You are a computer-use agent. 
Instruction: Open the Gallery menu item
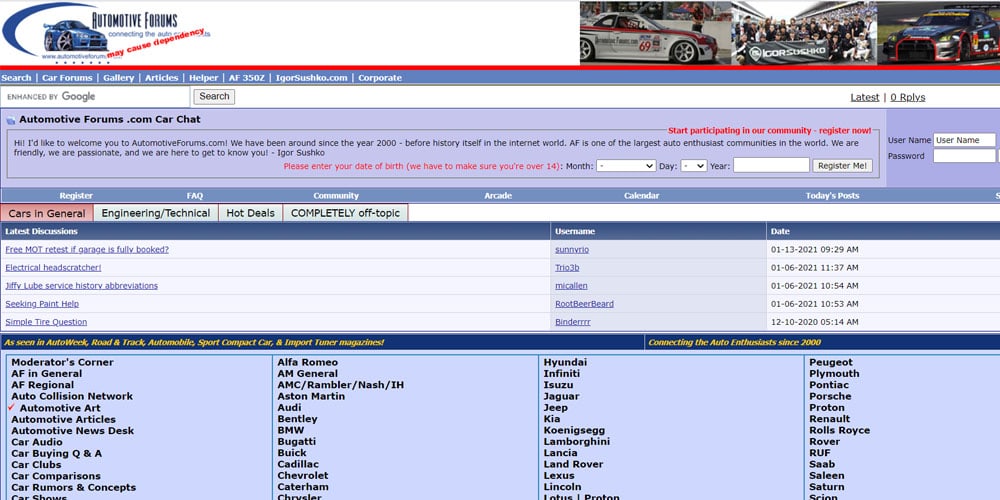118,78
